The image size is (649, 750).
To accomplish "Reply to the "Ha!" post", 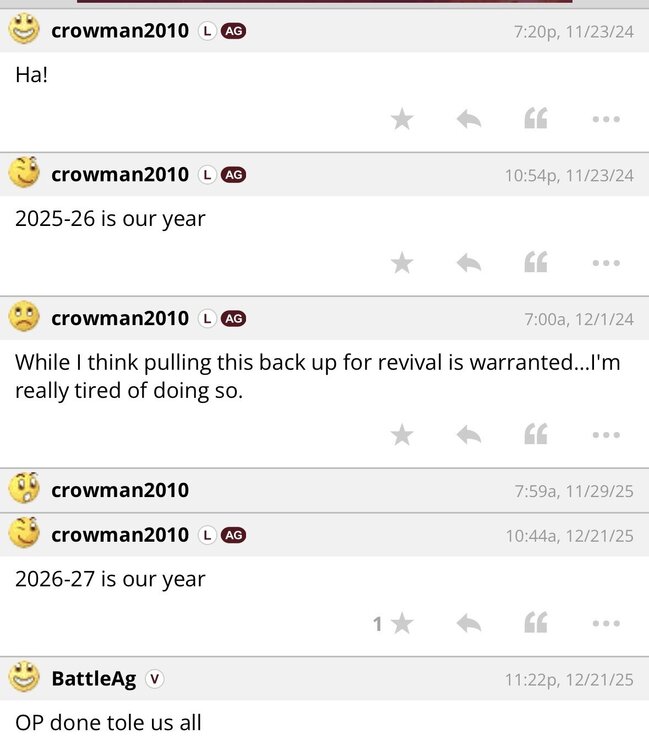I will (x=469, y=119).
